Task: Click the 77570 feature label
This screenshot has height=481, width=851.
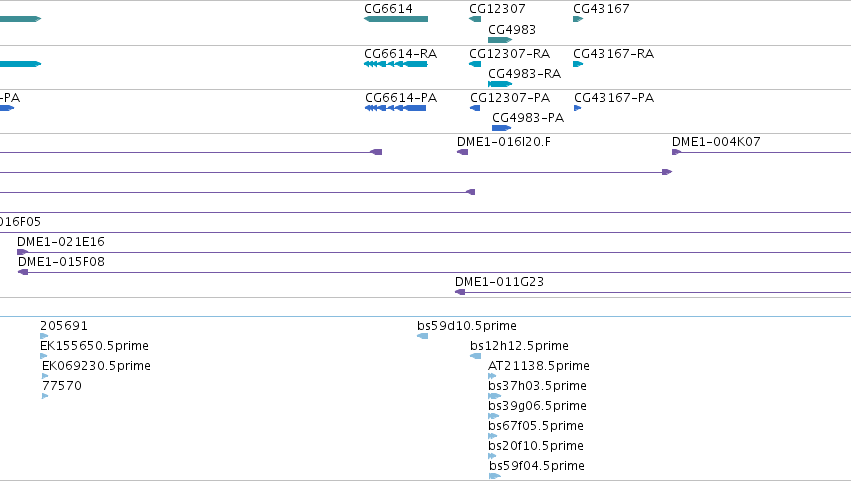Action: coord(62,386)
